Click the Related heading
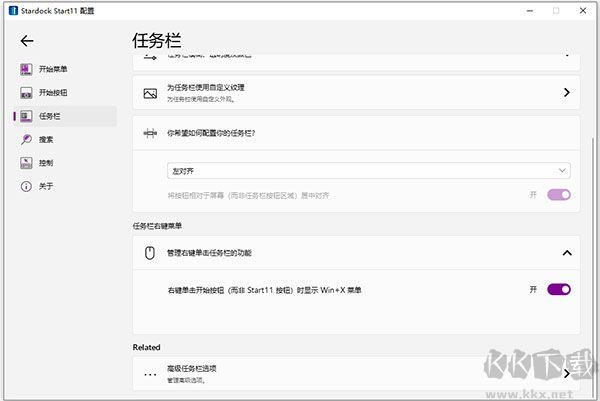 tap(146, 347)
